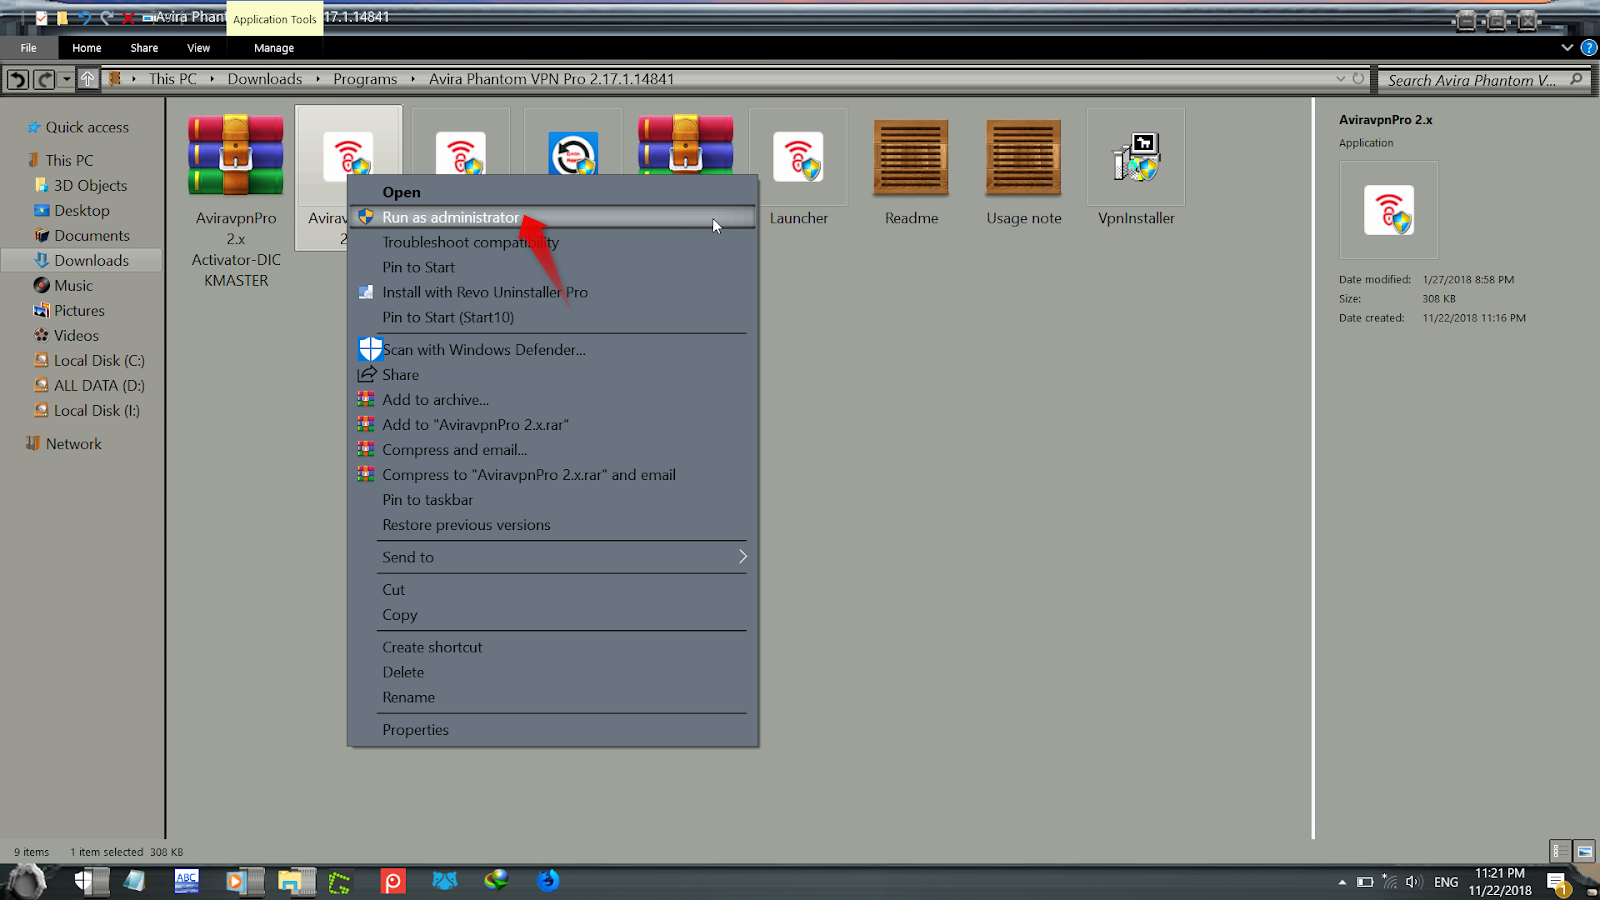Select the Readme file icon
Image resolution: width=1600 pixels, height=900 pixels.
point(911,158)
